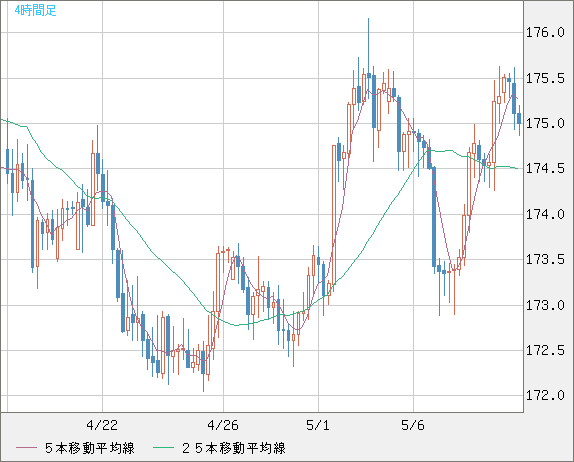This screenshot has height=462, width=574.
Task: Click the tallest candle wick above 176.0
Action: 368,46
